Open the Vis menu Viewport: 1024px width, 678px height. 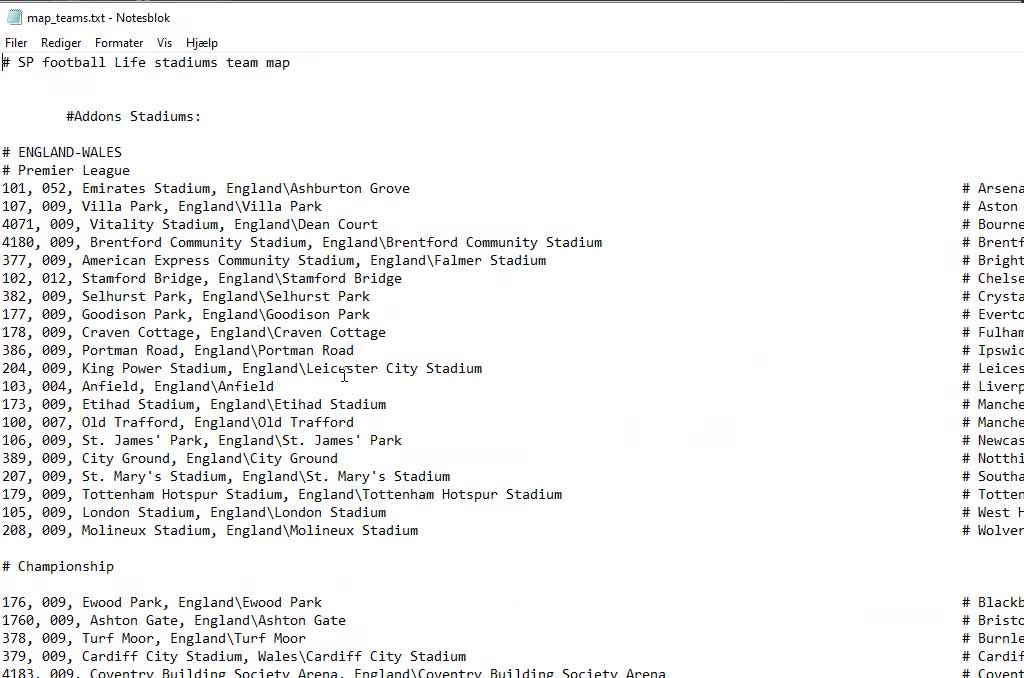tap(164, 43)
